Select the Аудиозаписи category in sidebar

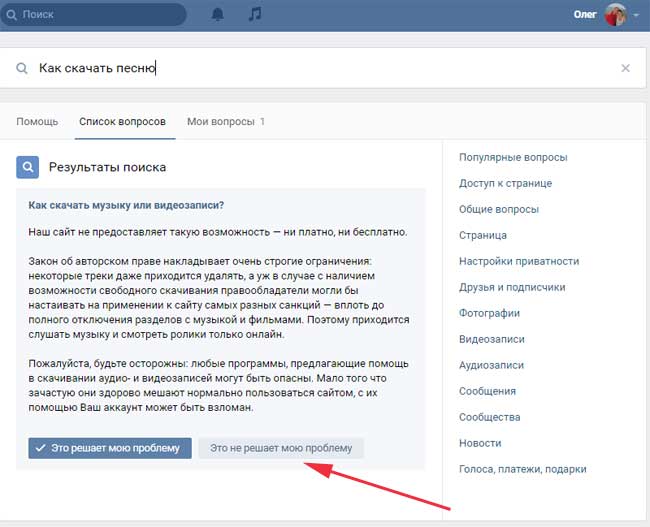point(491,365)
